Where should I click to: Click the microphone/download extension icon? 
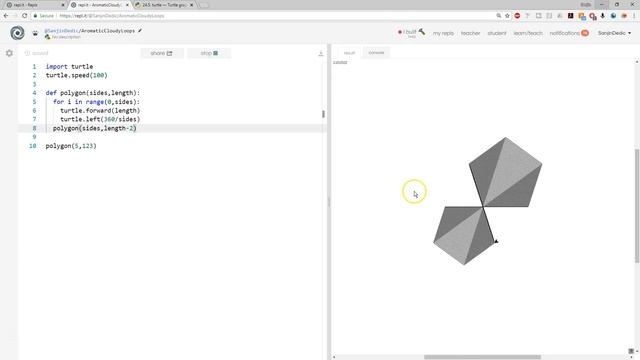point(602,16)
